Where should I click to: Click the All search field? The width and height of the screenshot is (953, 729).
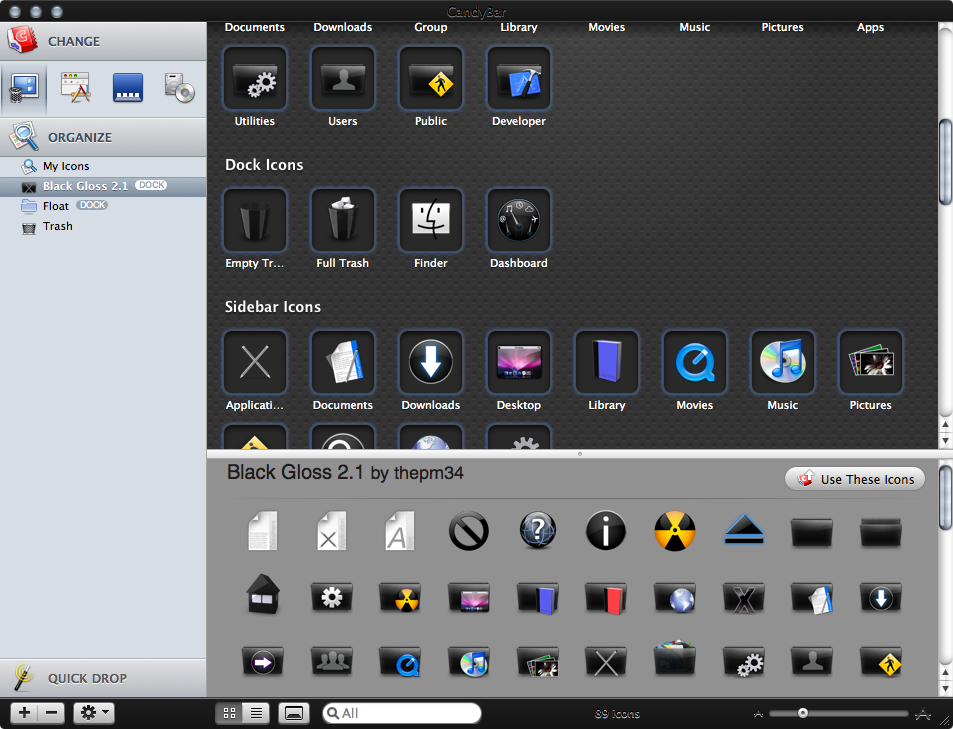pyautogui.click(x=402, y=713)
